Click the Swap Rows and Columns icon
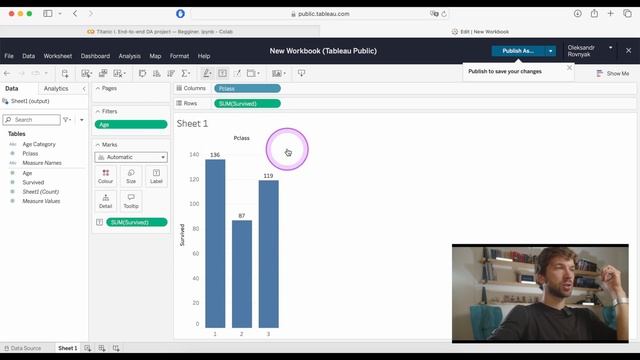Screen dimensions: 640x360 [x=142, y=73]
